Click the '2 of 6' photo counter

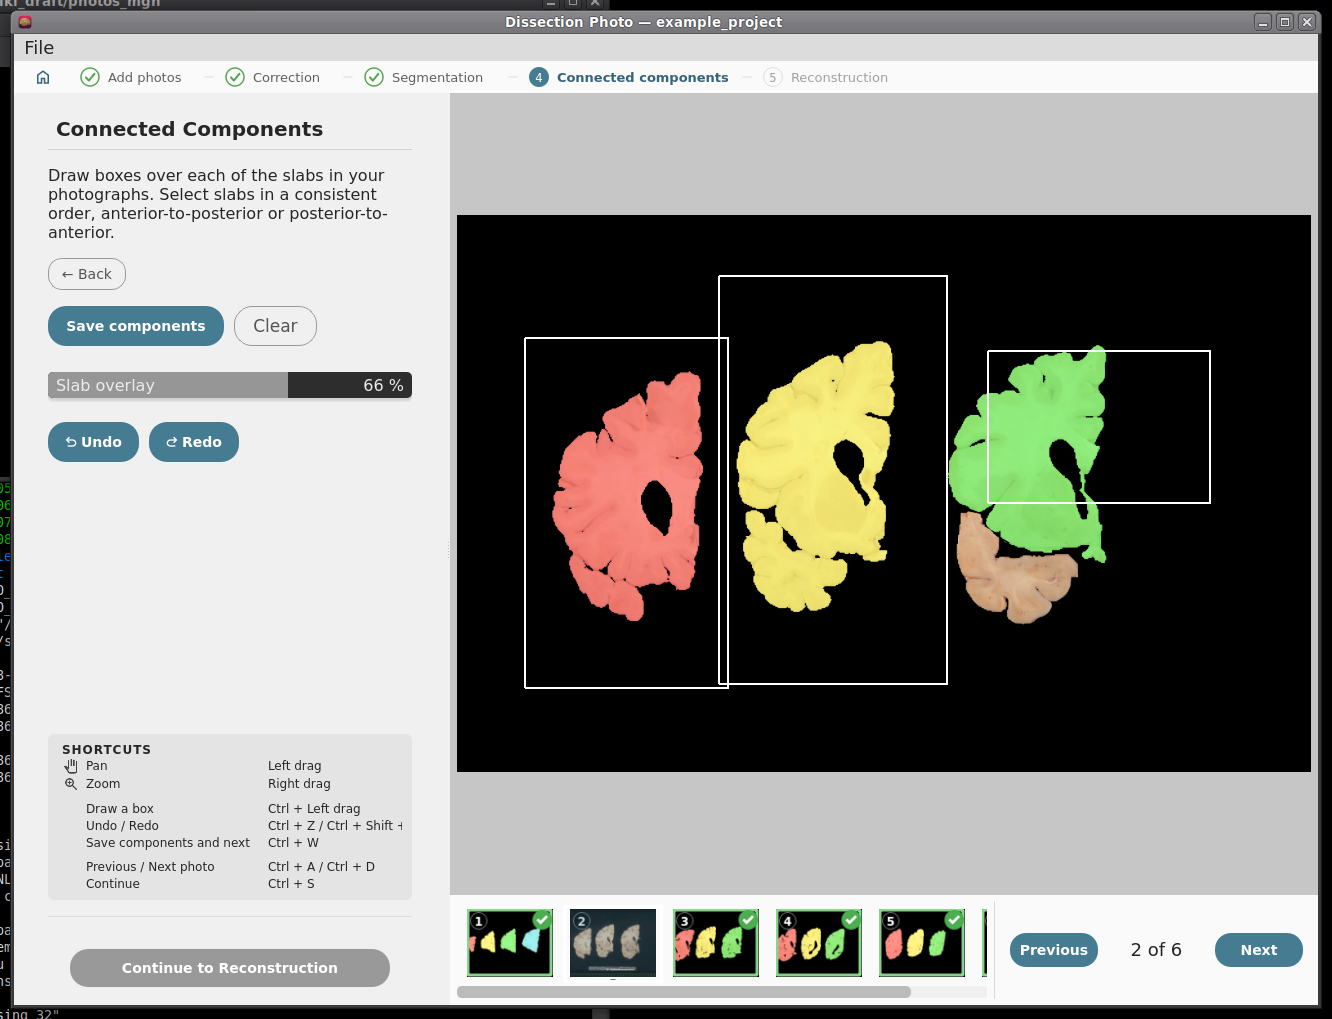(1156, 950)
